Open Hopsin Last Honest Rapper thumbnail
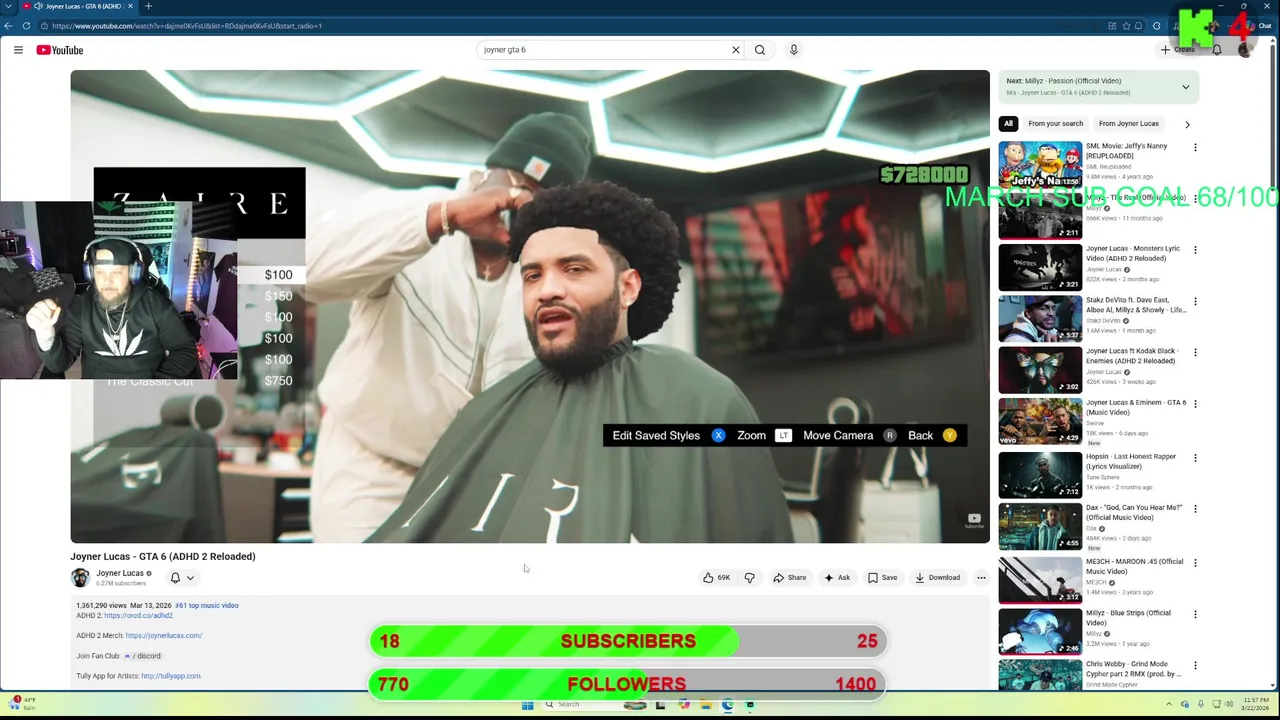1280x720 pixels. [x=1040, y=475]
